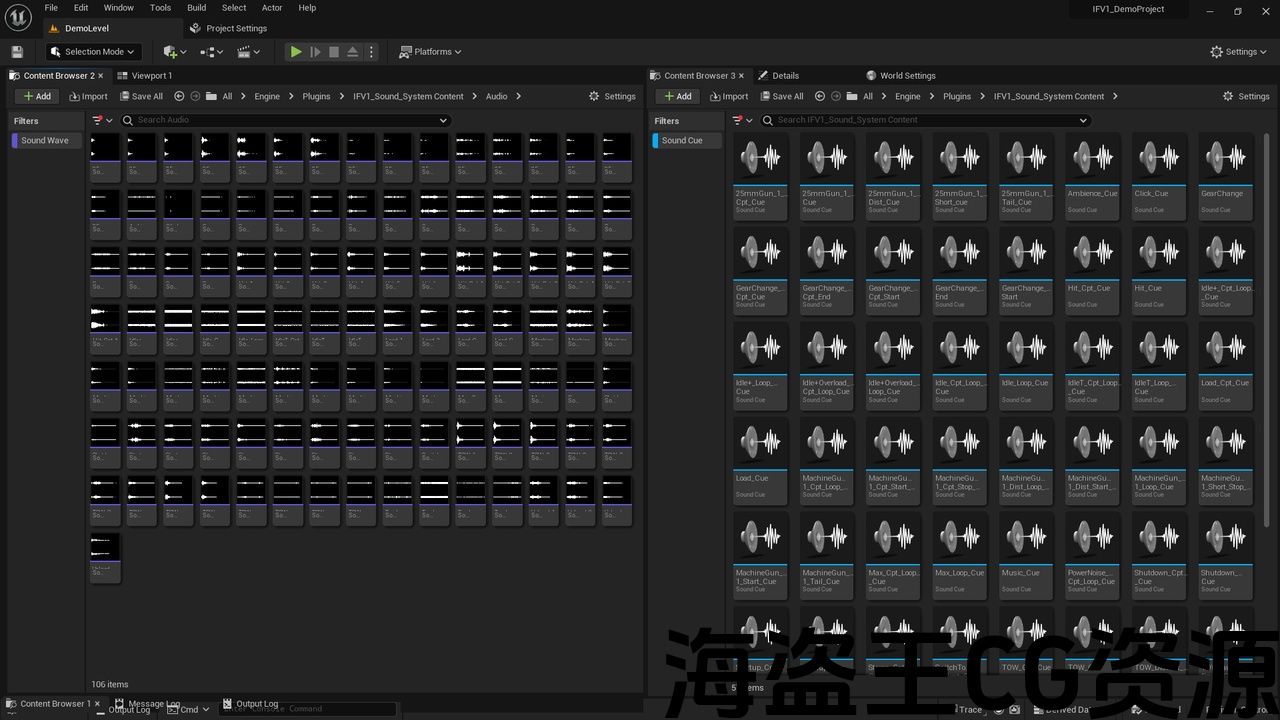
Task: Click the blueprints node graph icon
Action: [209, 52]
